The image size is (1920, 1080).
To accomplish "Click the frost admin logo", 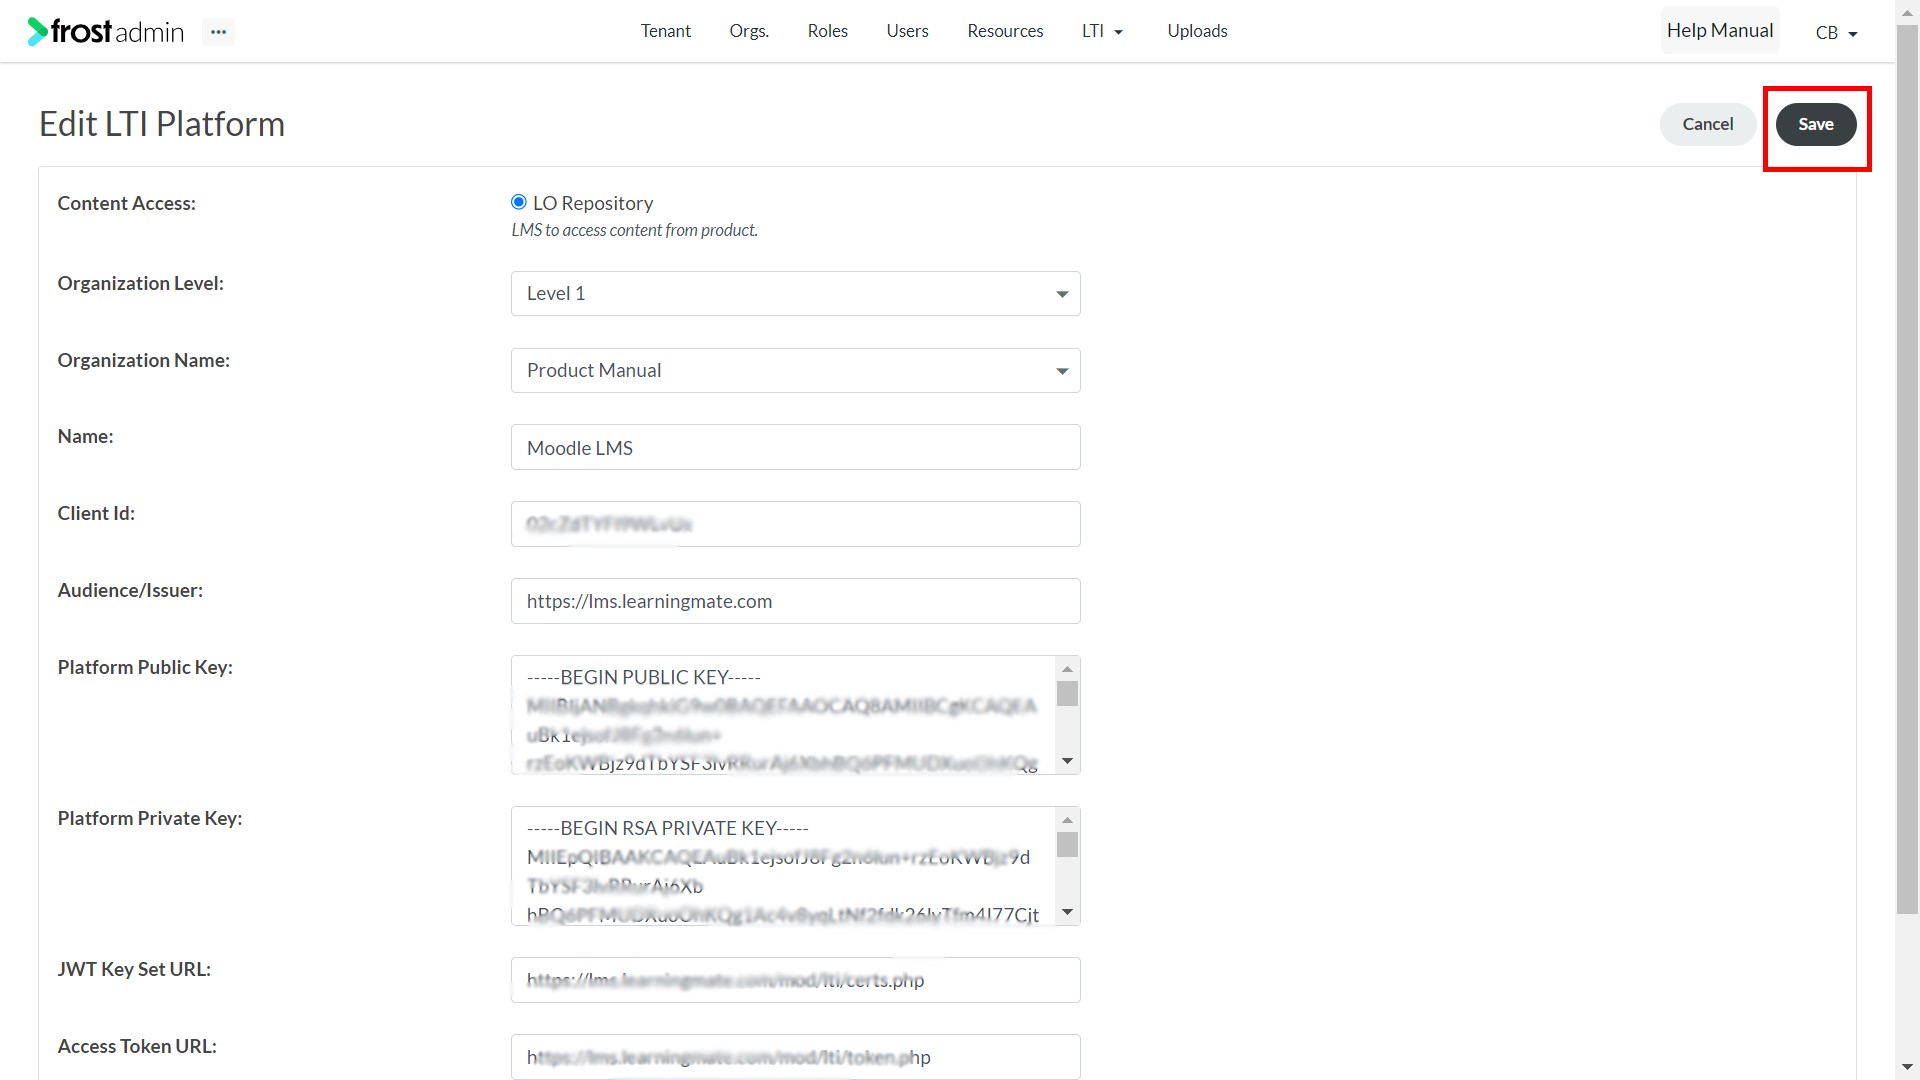I will pyautogui.click(x=106, y=32).
